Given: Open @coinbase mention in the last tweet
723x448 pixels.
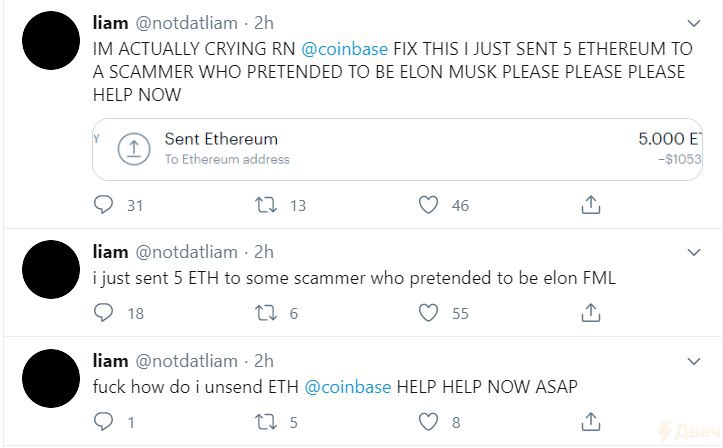Looking at the screenshot, I should coord(348,387).
